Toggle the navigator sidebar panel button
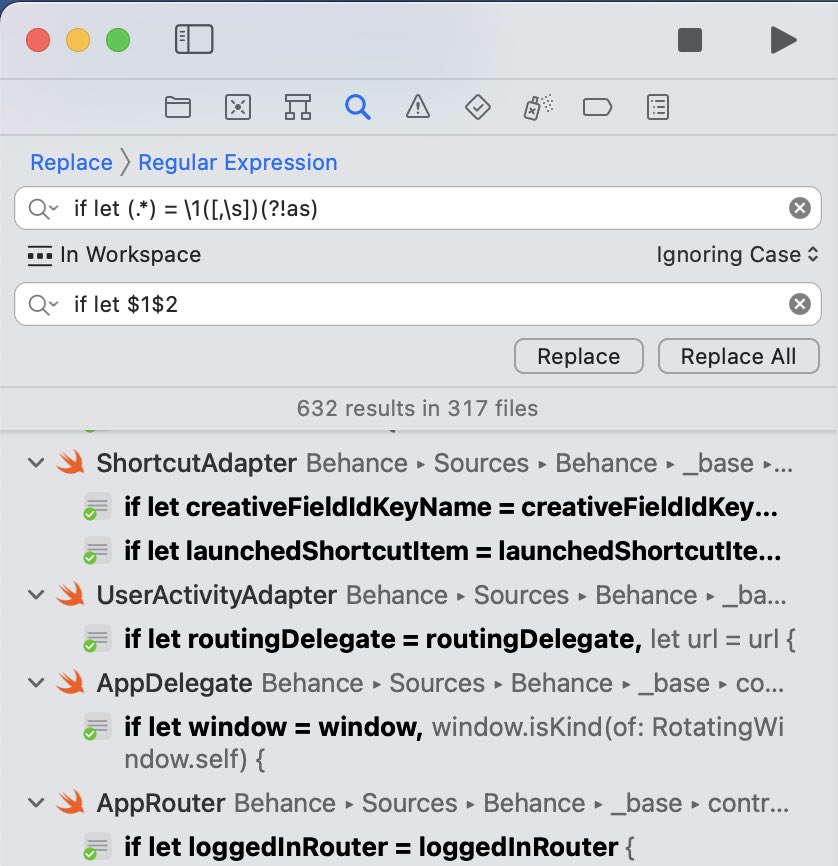Screen dimensions: 838x866 [194, 39]
